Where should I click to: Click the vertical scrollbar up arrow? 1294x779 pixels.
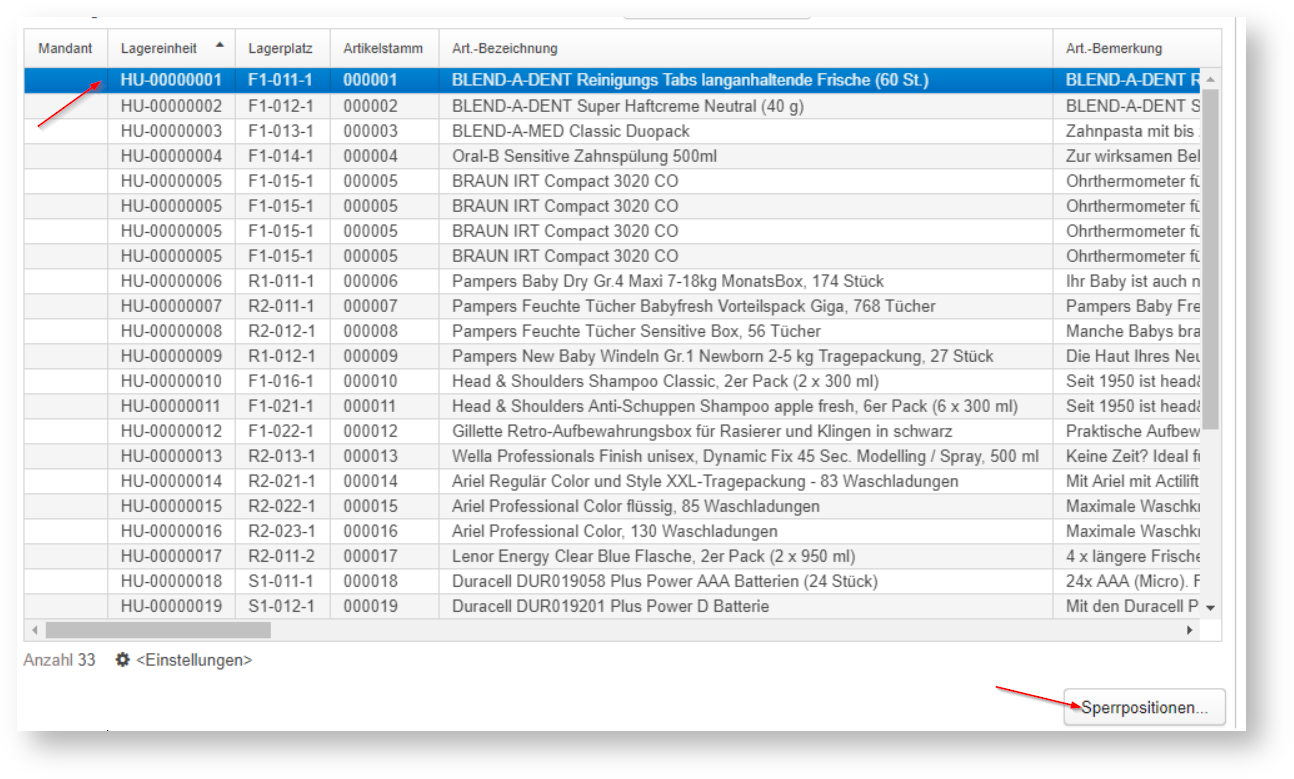tap(1210, 79)
